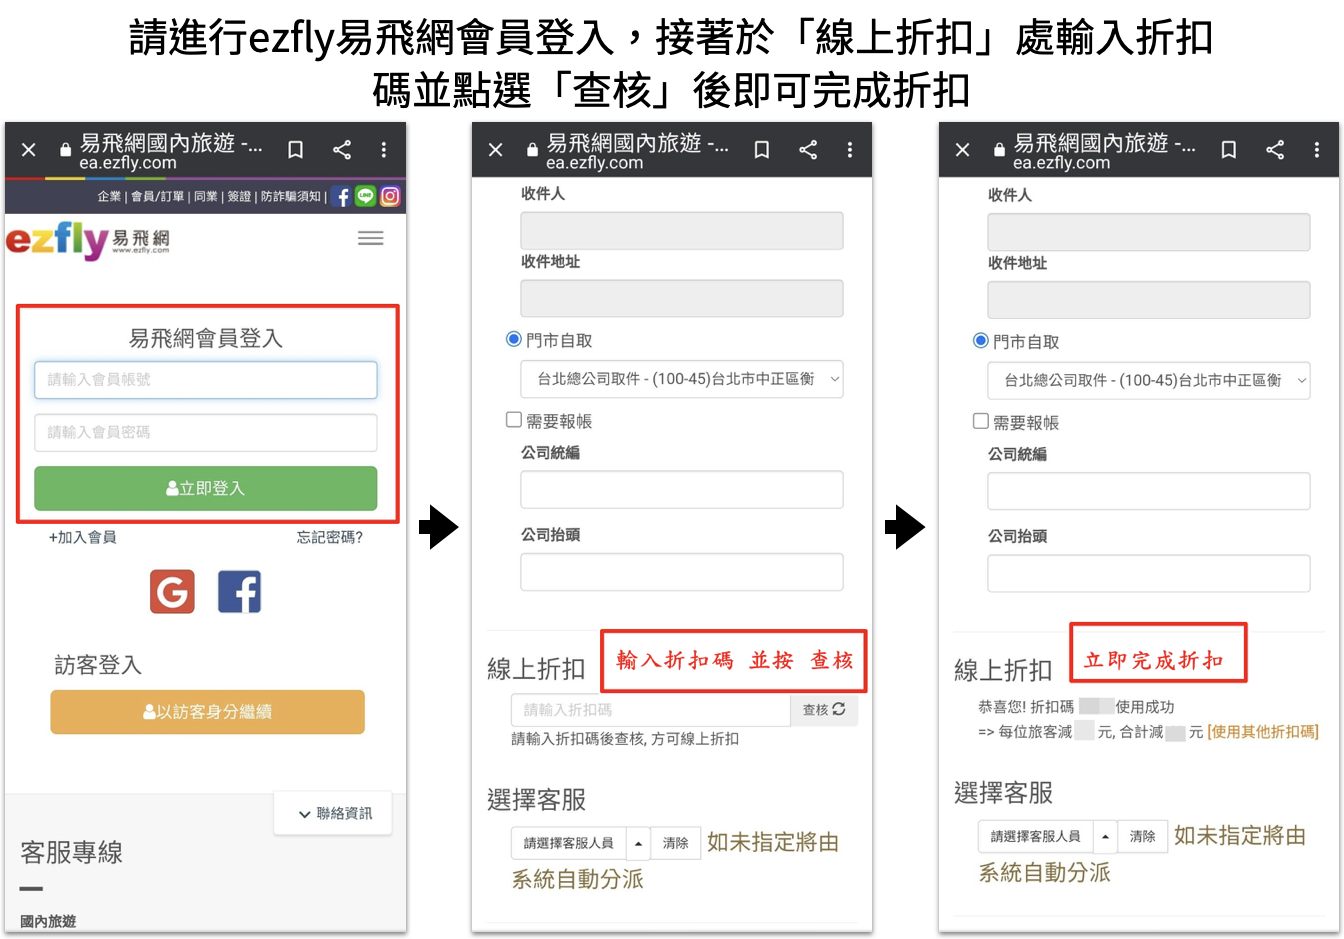
Task: Tap the share icon in the right screenshot
Action: coord(1275,150)
